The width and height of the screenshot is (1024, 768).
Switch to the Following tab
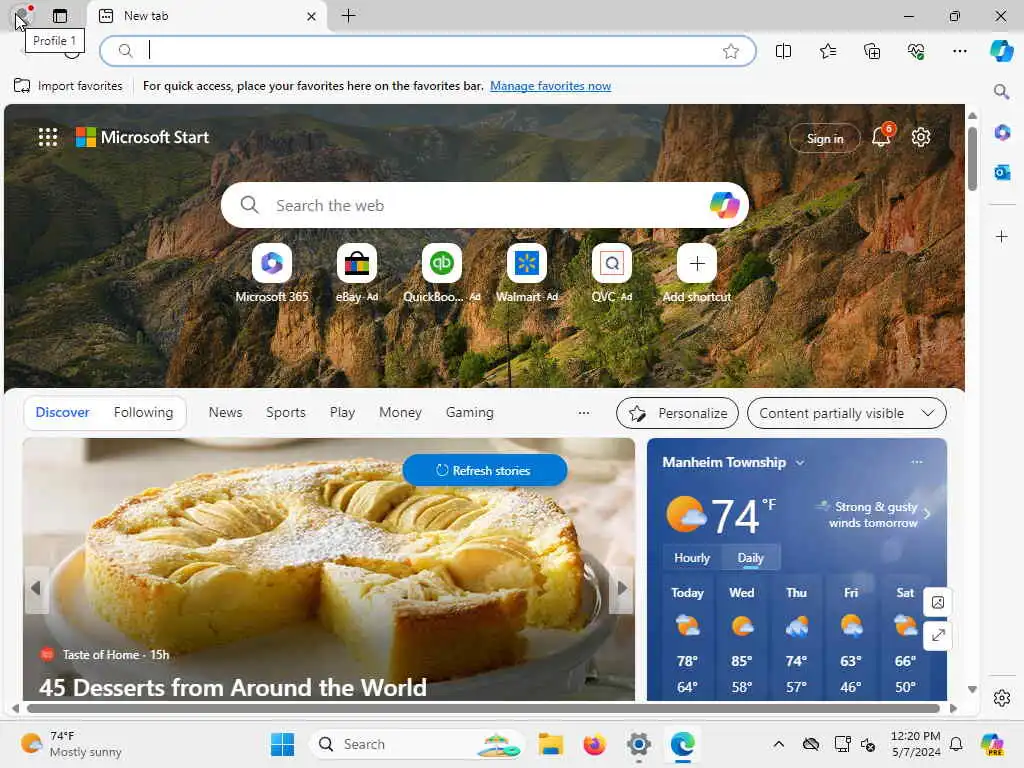tap(144, 412)
